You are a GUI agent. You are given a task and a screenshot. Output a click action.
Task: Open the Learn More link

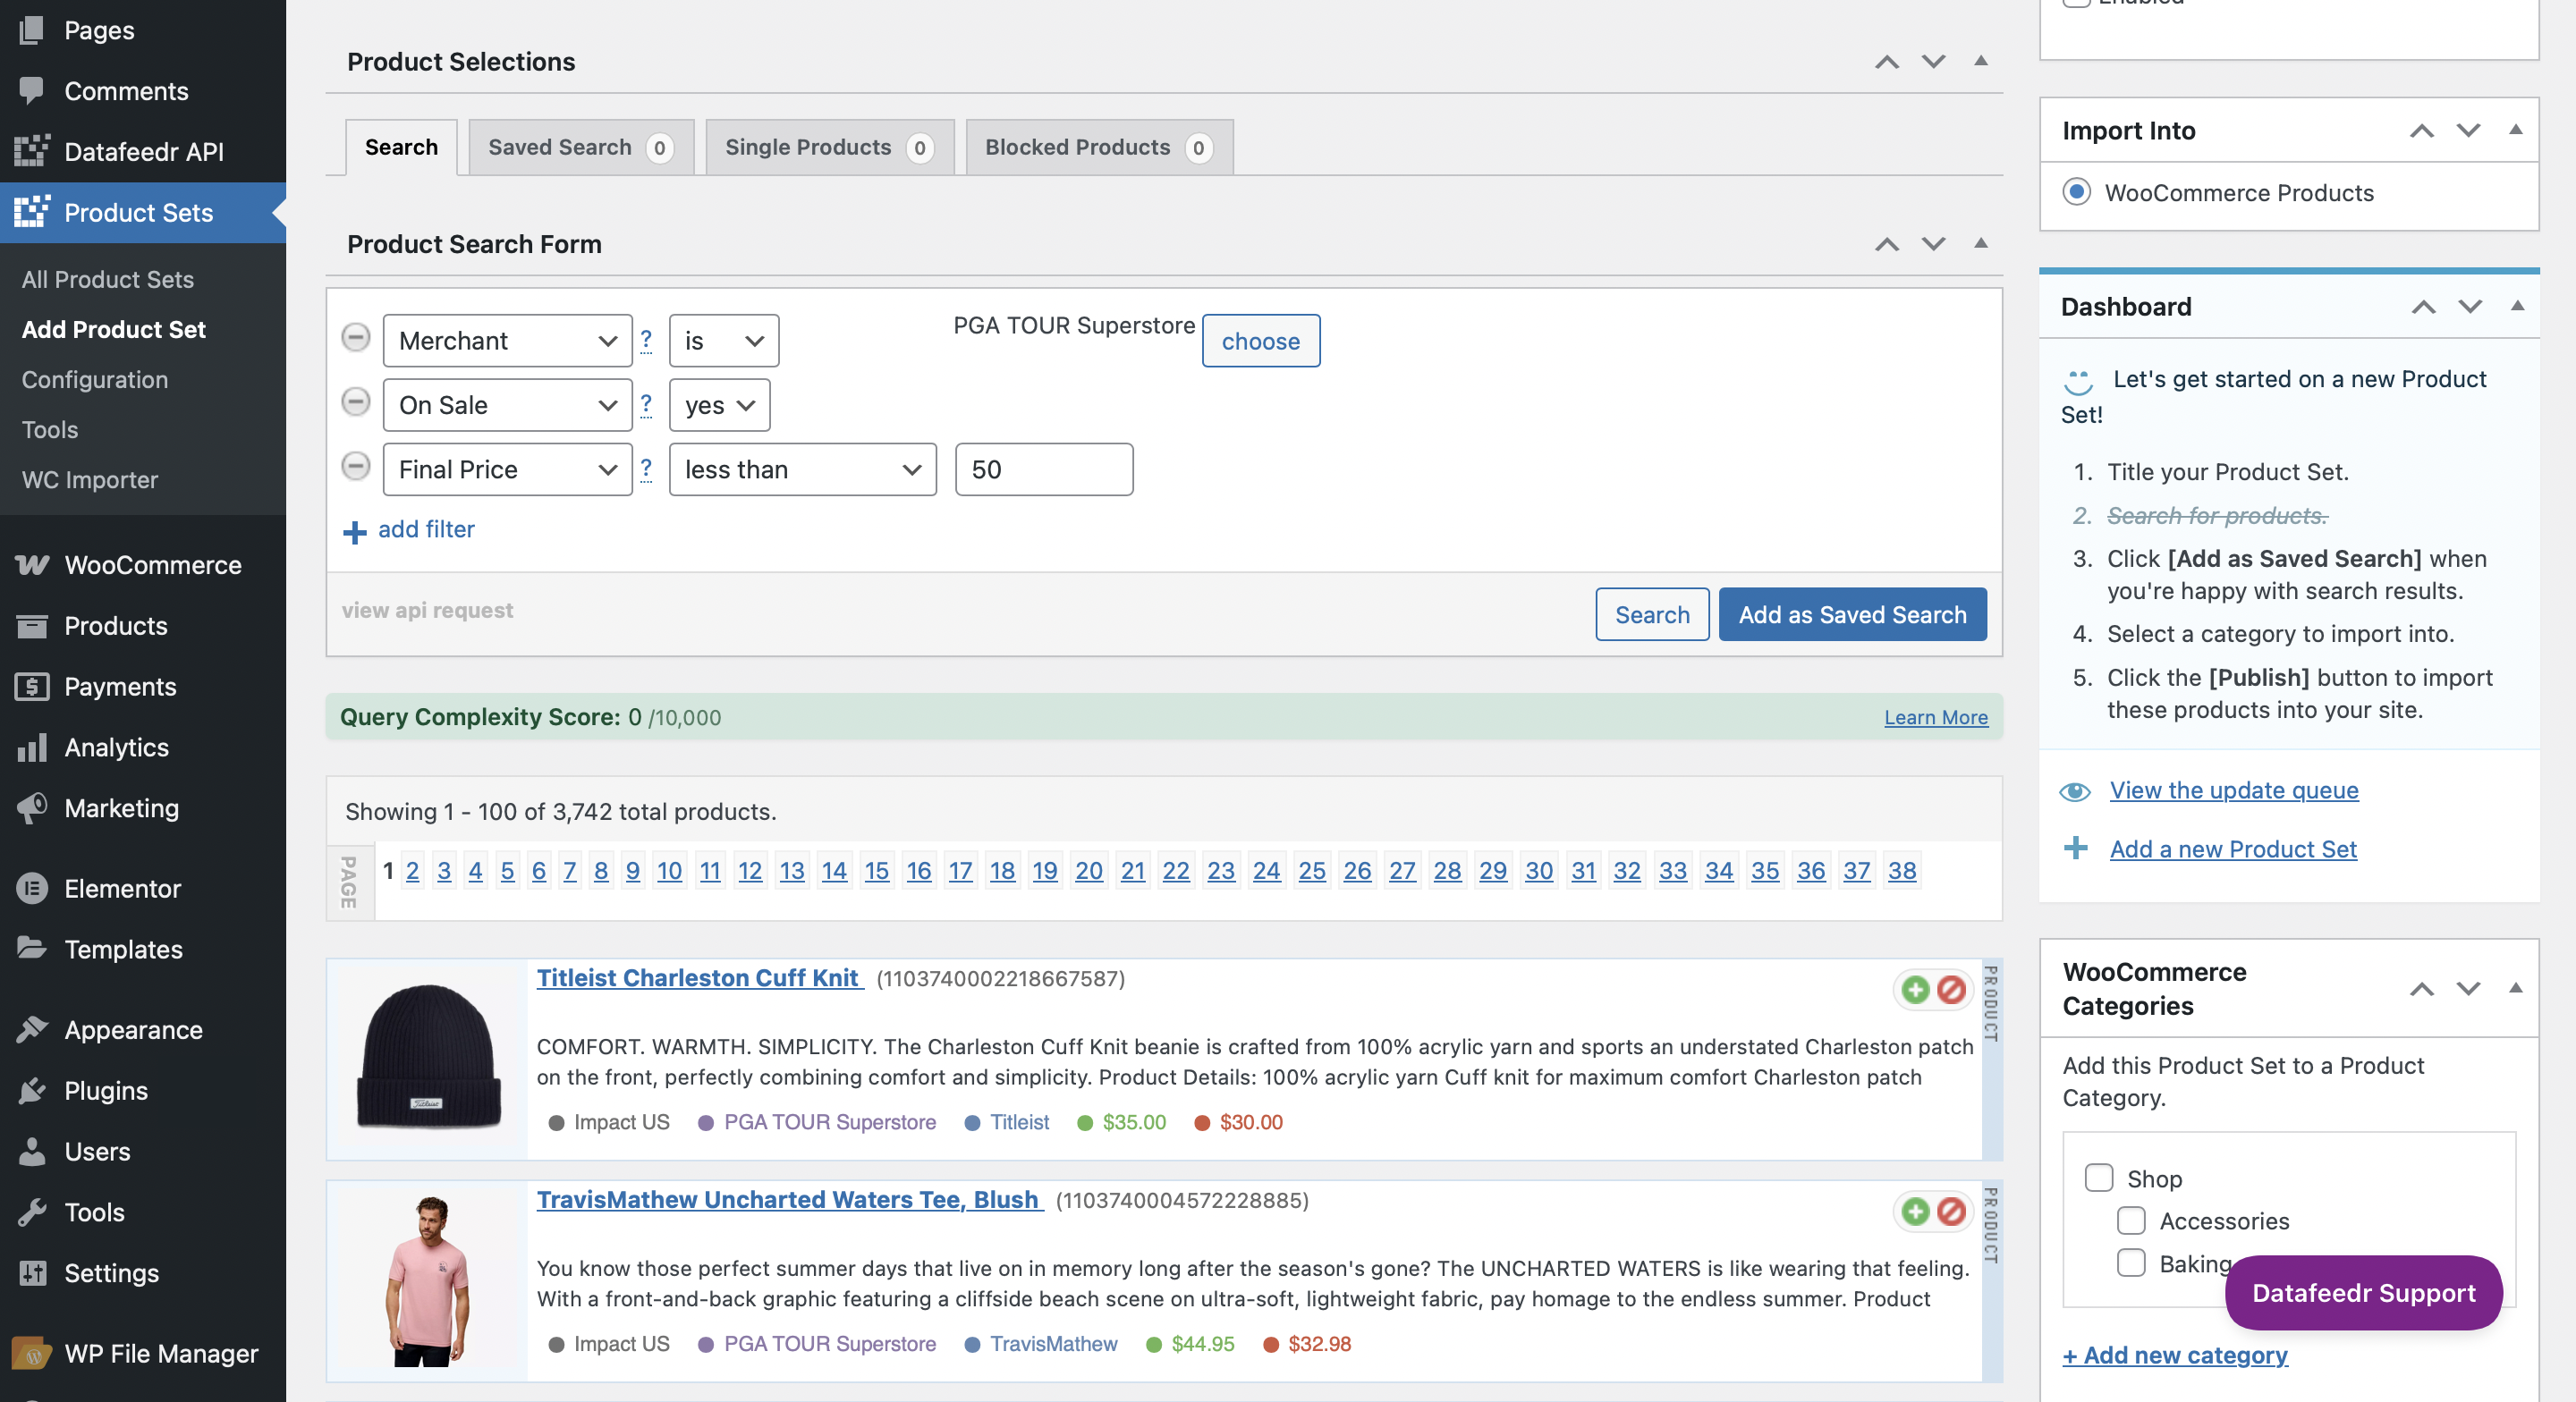tap(1935, 717)
